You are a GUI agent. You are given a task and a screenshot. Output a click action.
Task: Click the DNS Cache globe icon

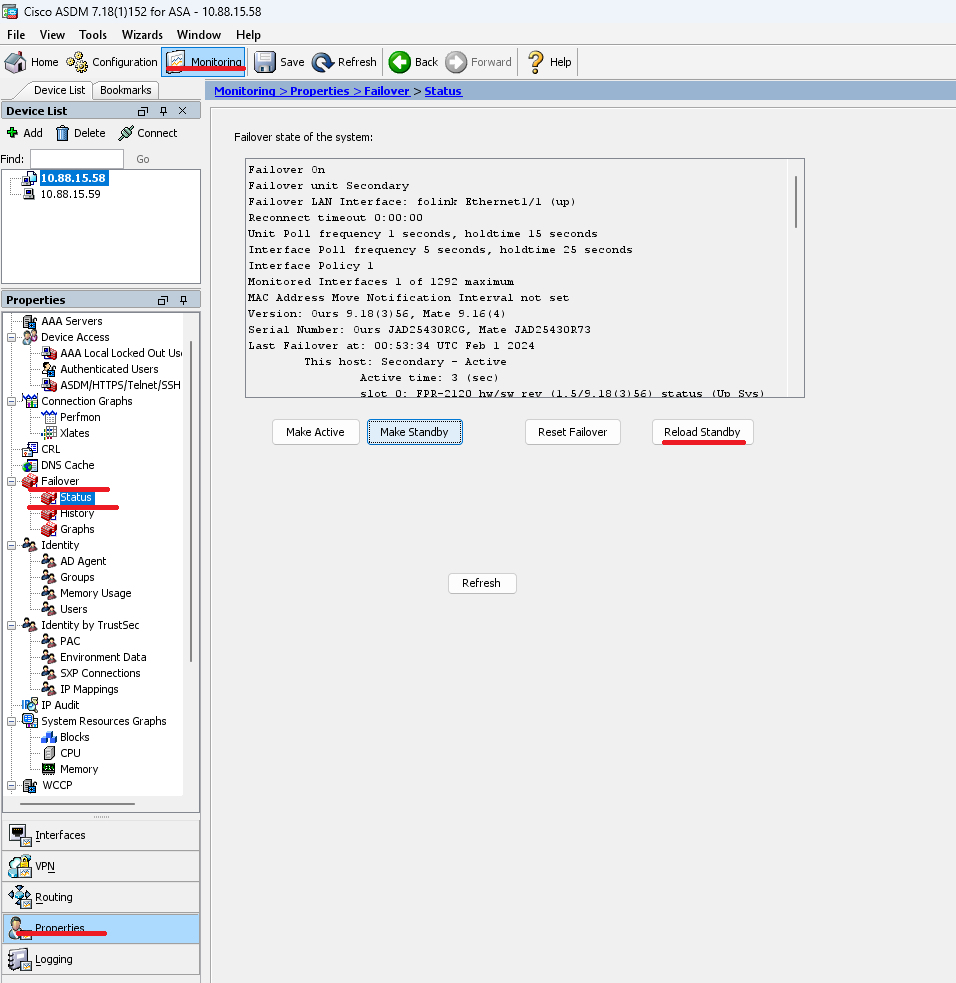(x=29, y=465)
